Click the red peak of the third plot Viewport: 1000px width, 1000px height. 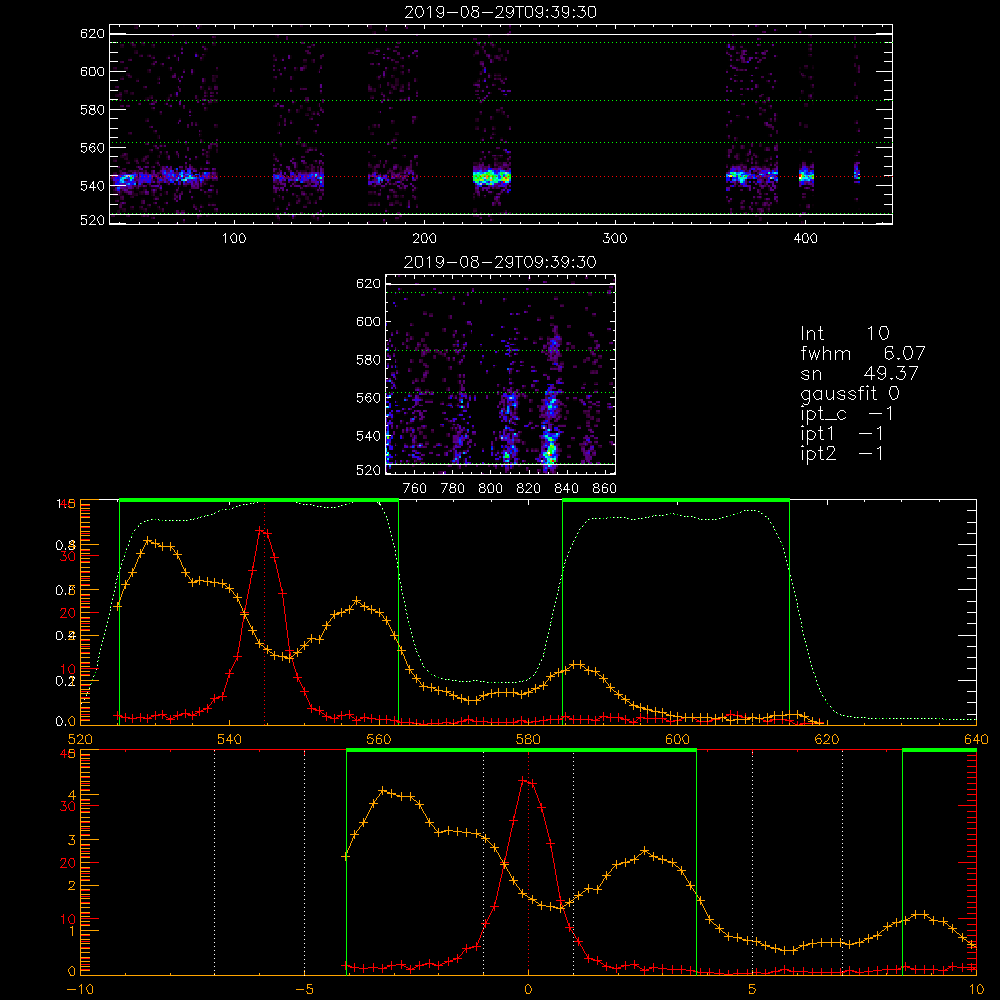click(x=261, y=530)
